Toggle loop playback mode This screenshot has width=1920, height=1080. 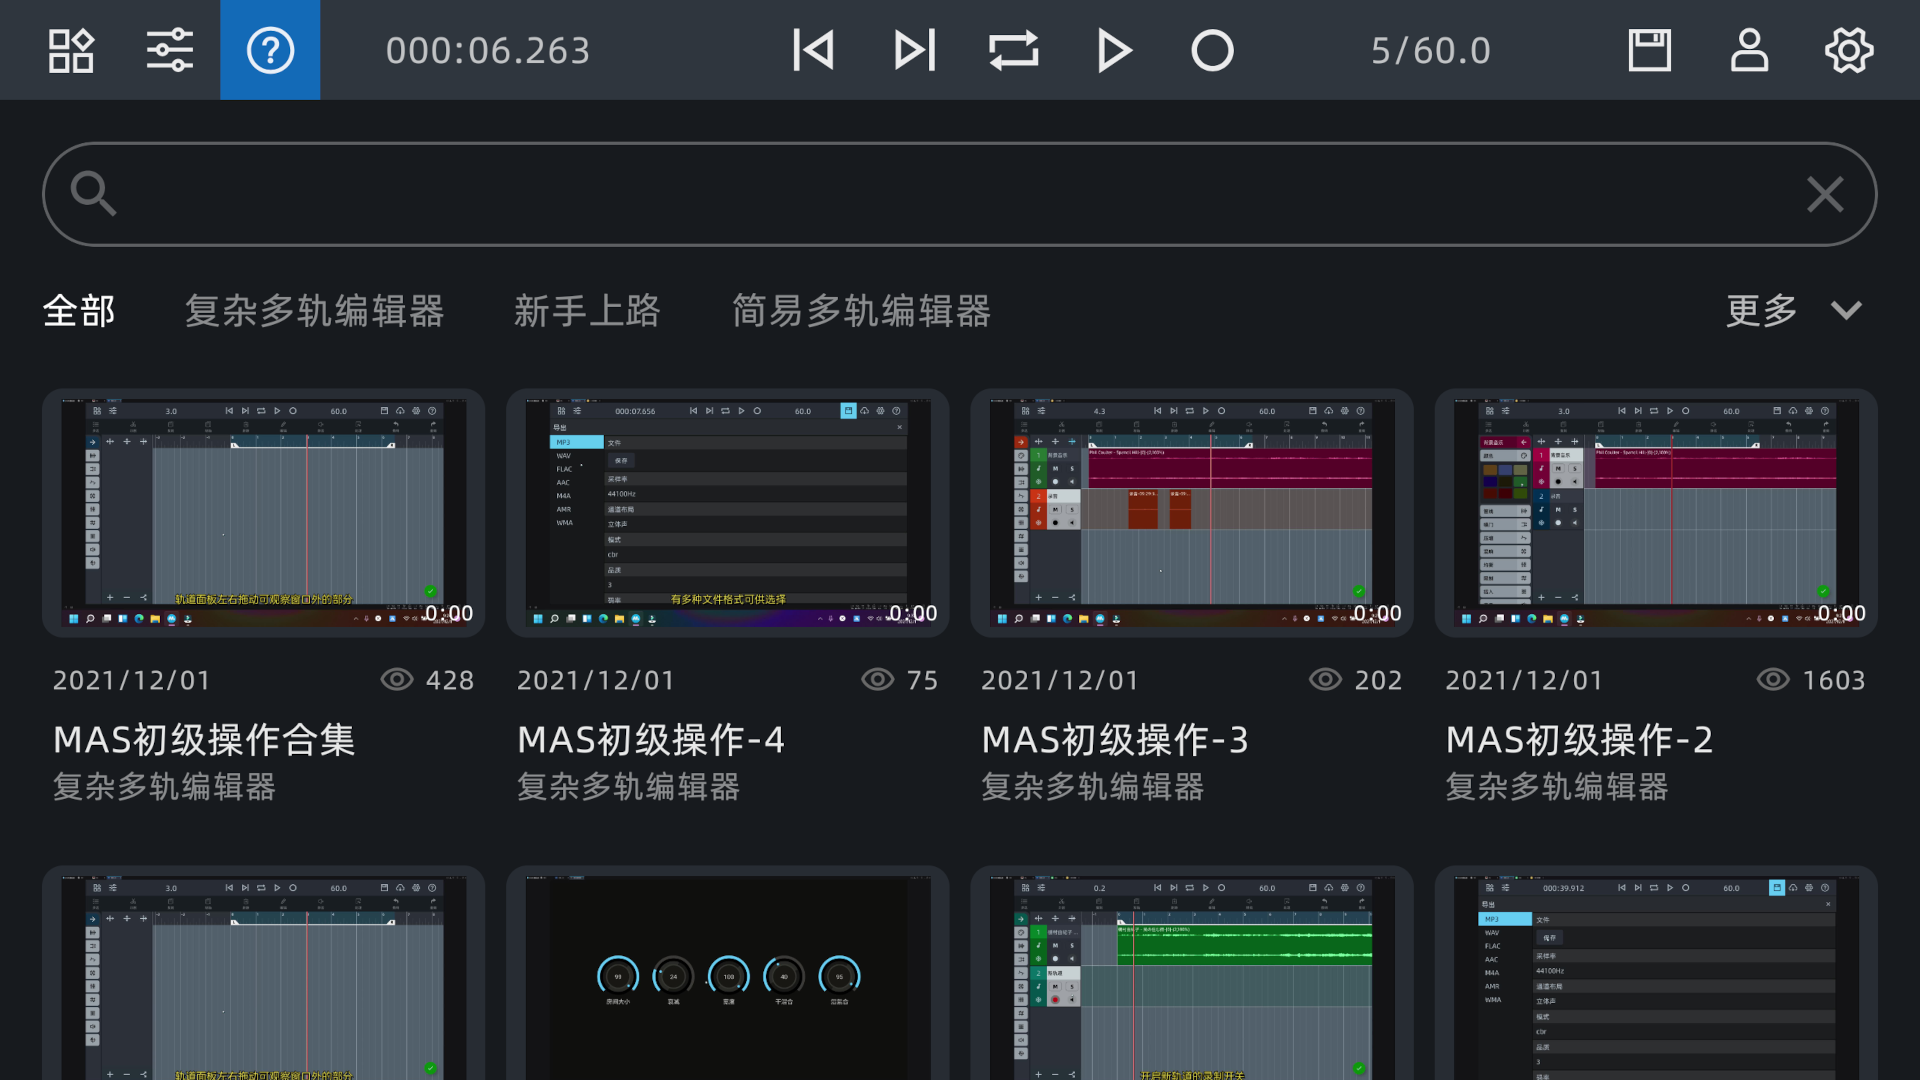[x=1013, y=49]
